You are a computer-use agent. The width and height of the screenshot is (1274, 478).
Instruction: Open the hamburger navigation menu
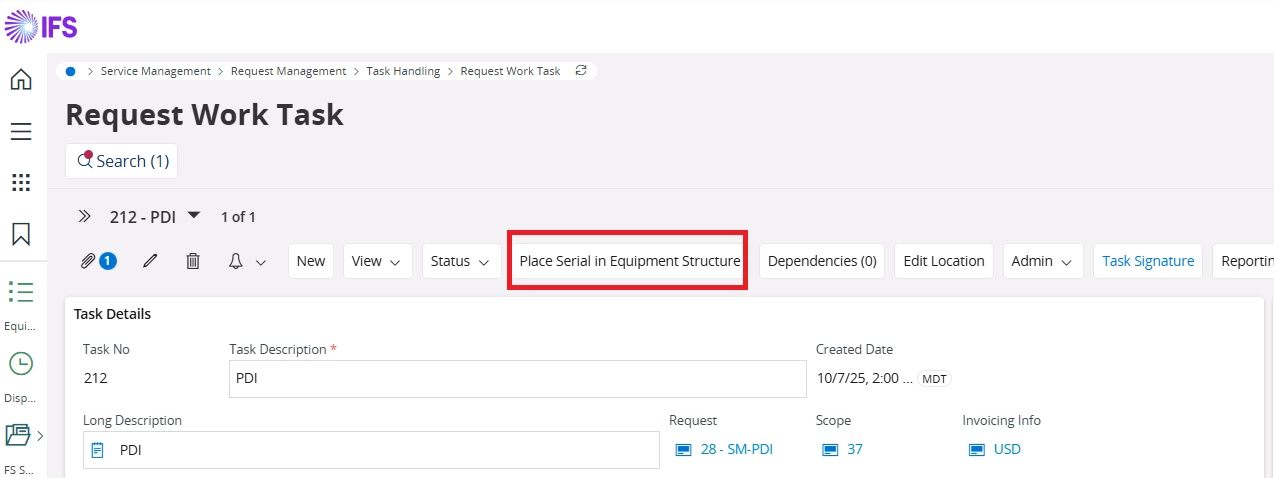coord(20,131)
